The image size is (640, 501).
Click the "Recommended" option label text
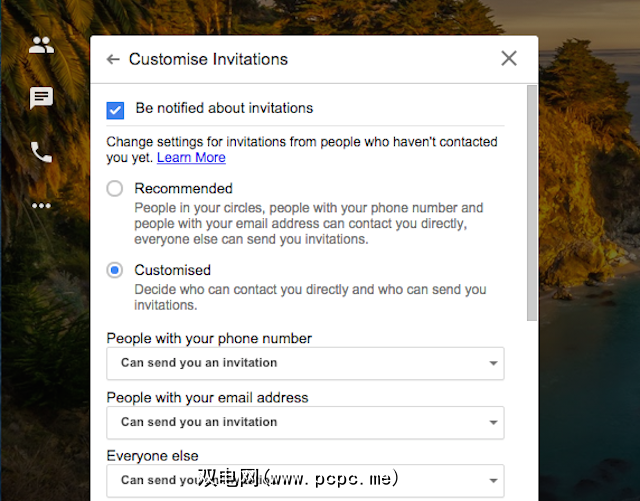(x=183, y=188)
